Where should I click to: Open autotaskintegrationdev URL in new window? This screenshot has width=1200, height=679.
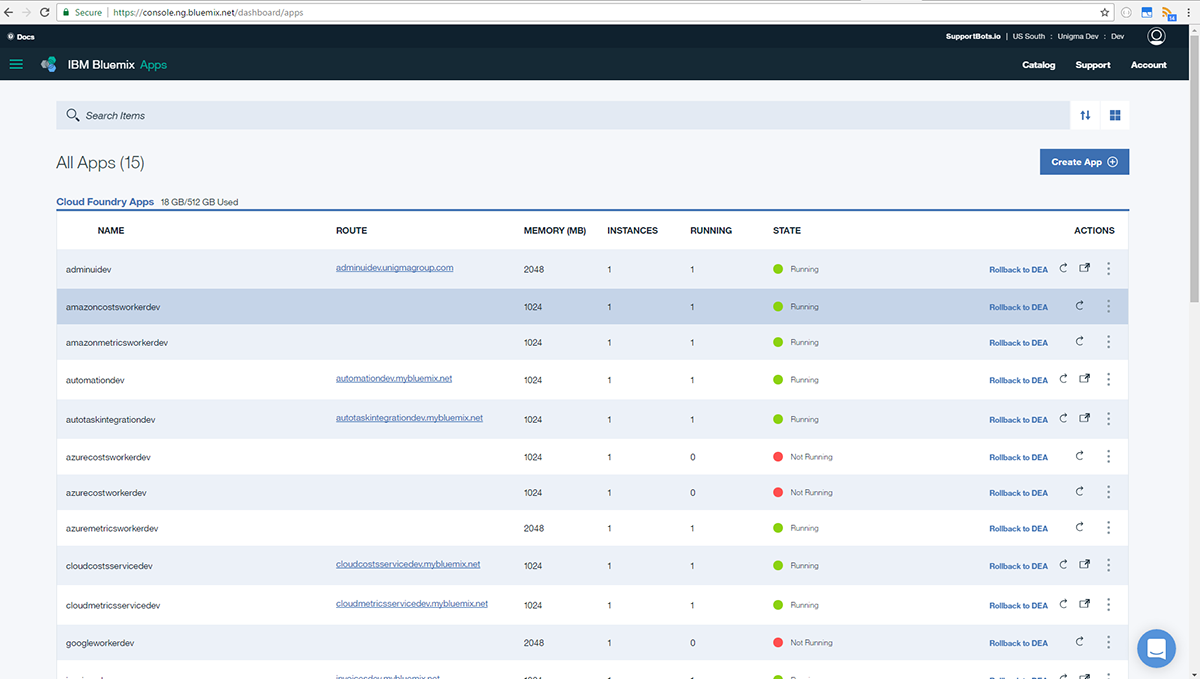(1085, 419)
